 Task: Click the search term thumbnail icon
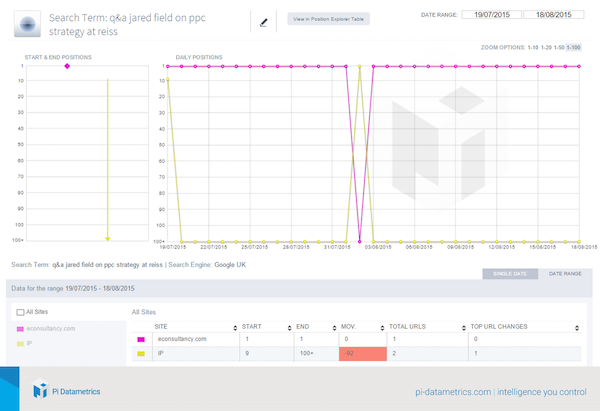[x=27, y=24]
